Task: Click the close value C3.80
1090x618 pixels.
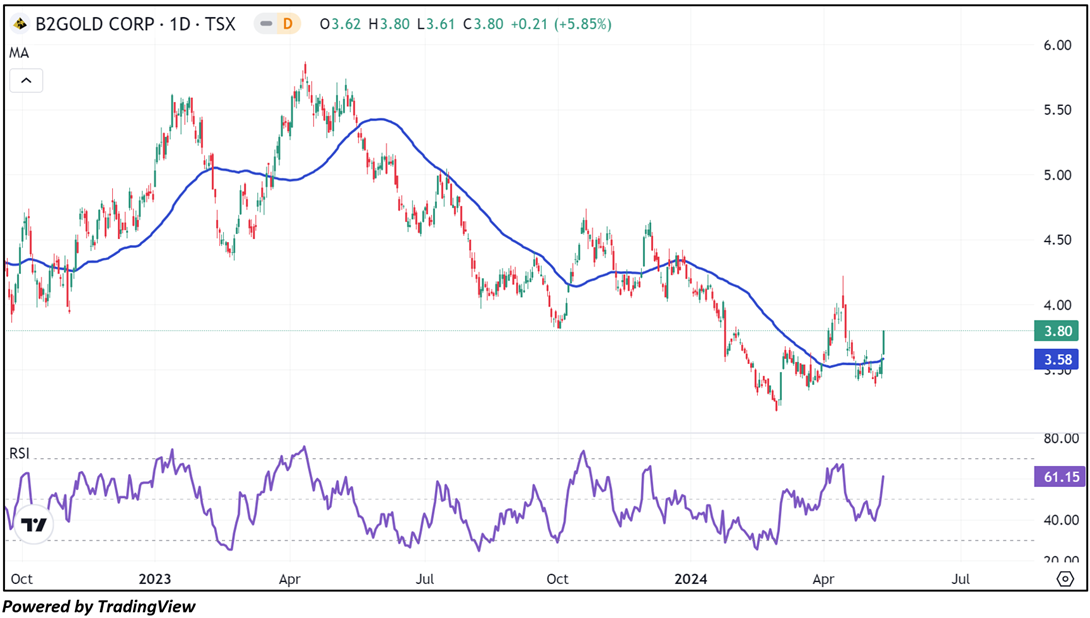Action: (x=482, y=24)
